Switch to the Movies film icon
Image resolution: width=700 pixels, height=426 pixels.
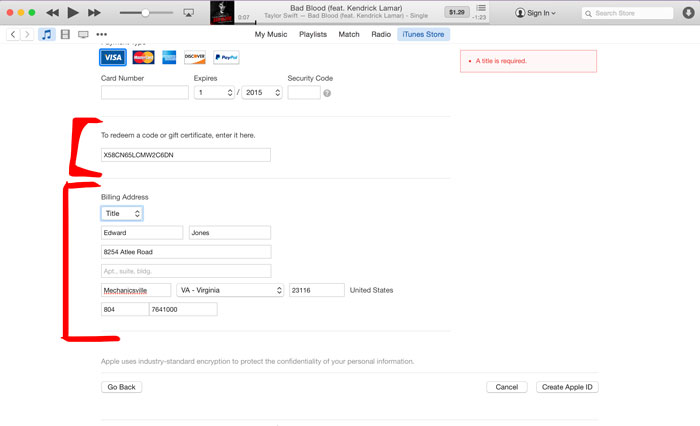65,34
